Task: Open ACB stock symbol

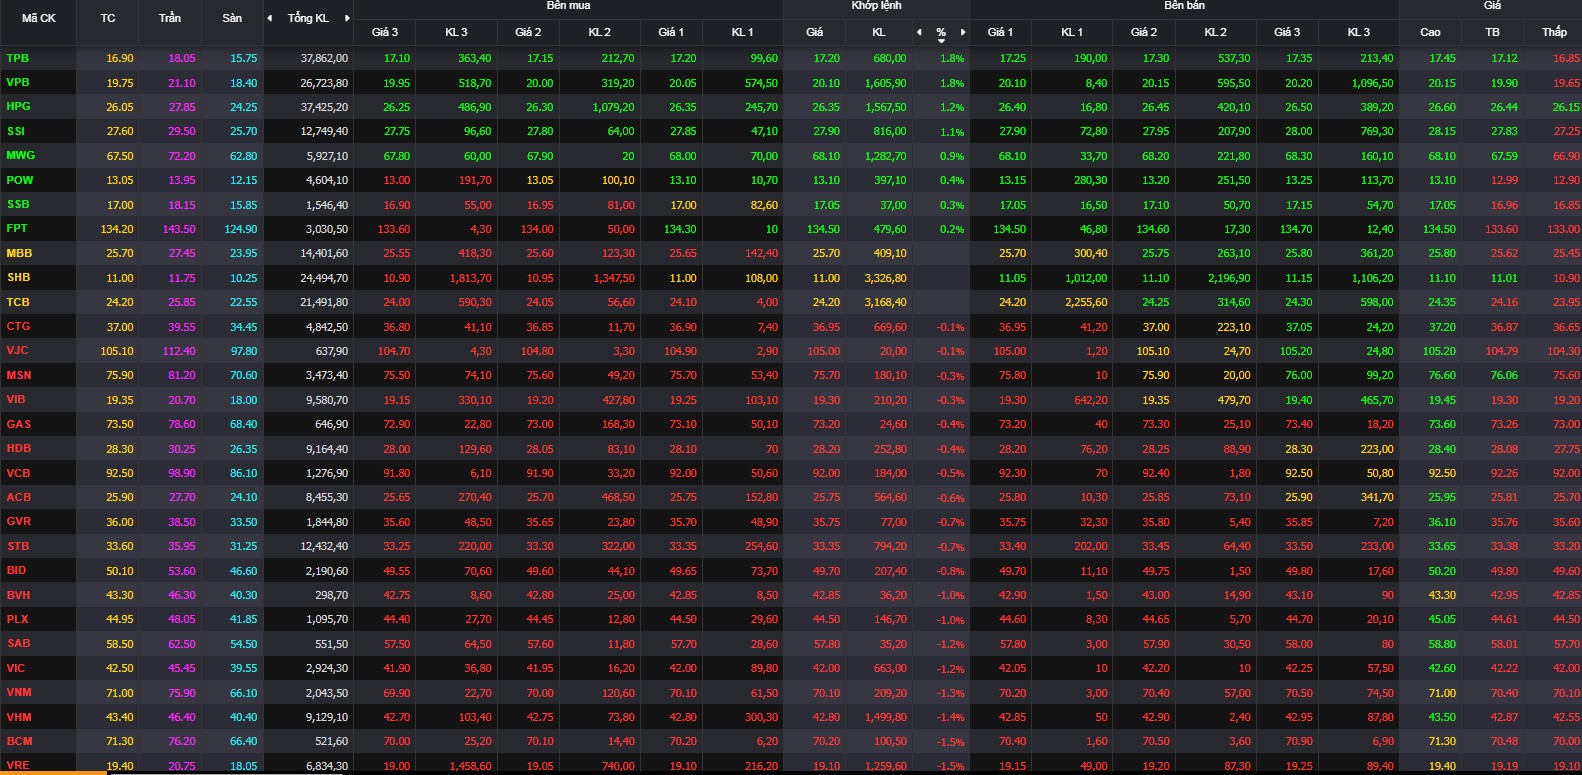Action: [18, 497]
